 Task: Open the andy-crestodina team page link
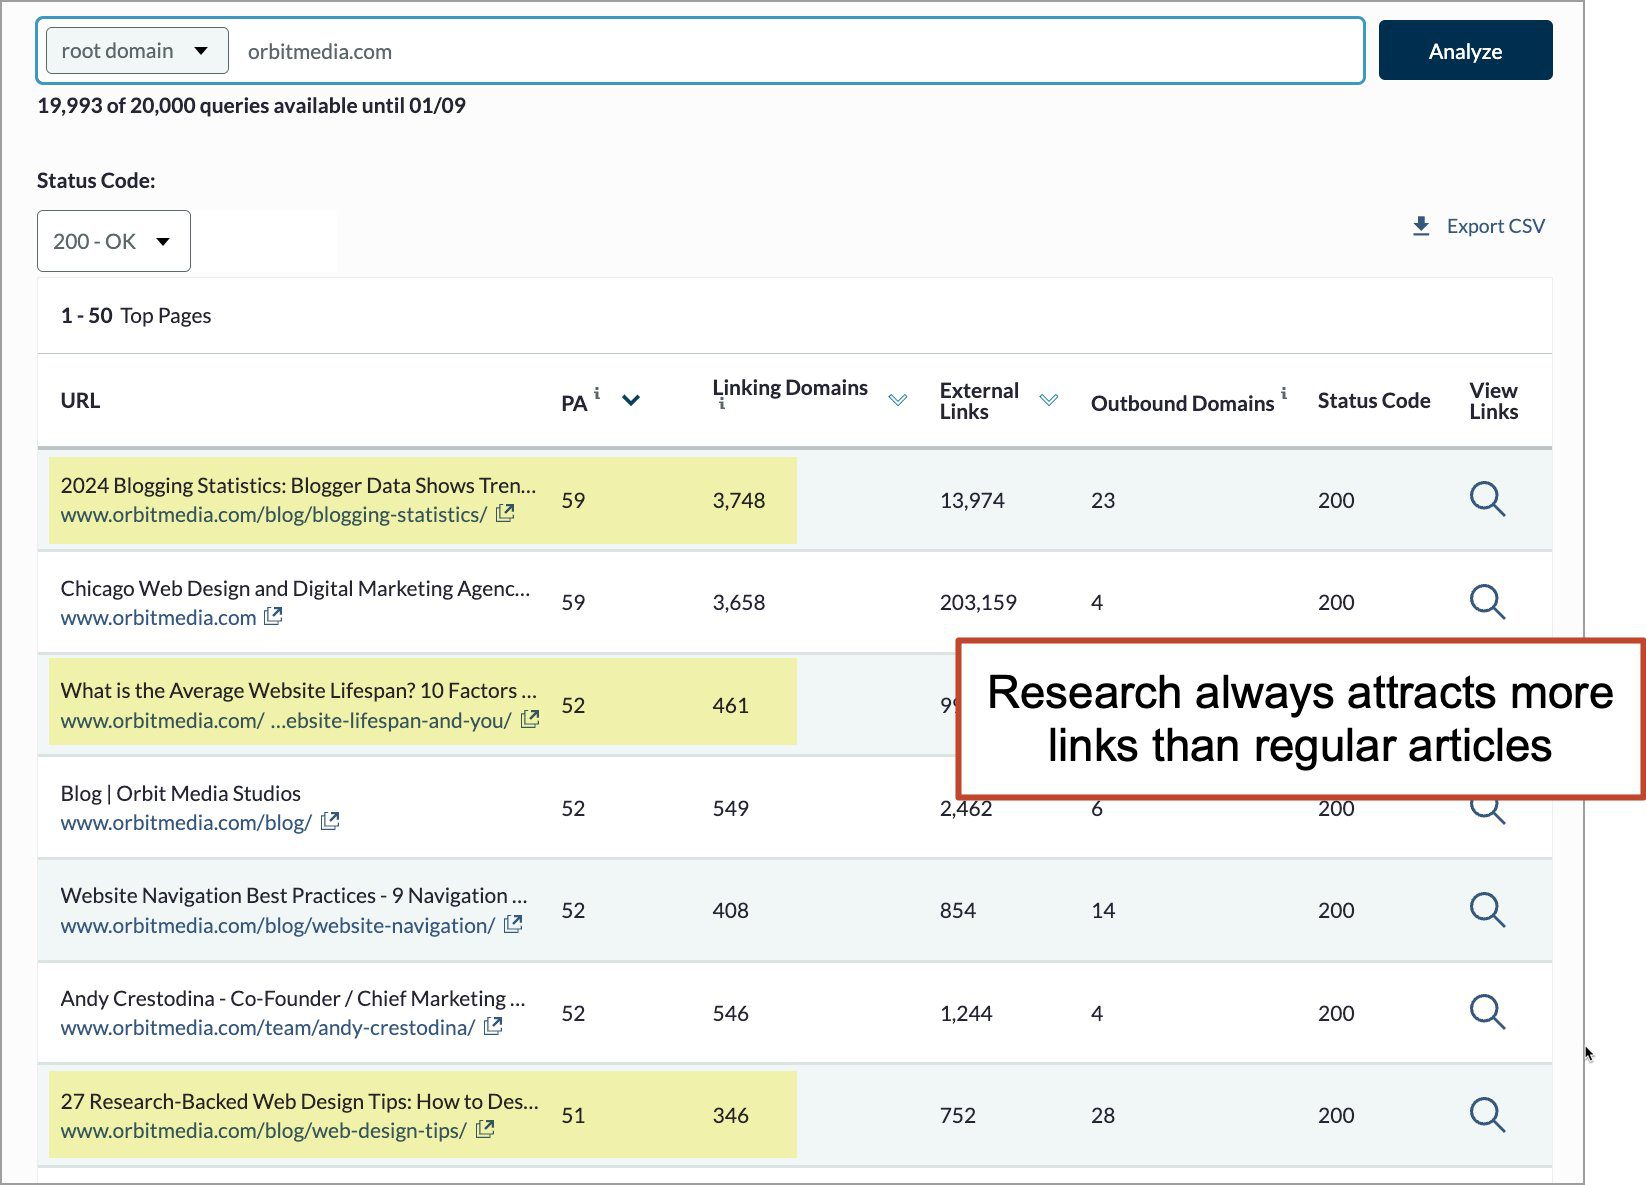[267, 1028]
